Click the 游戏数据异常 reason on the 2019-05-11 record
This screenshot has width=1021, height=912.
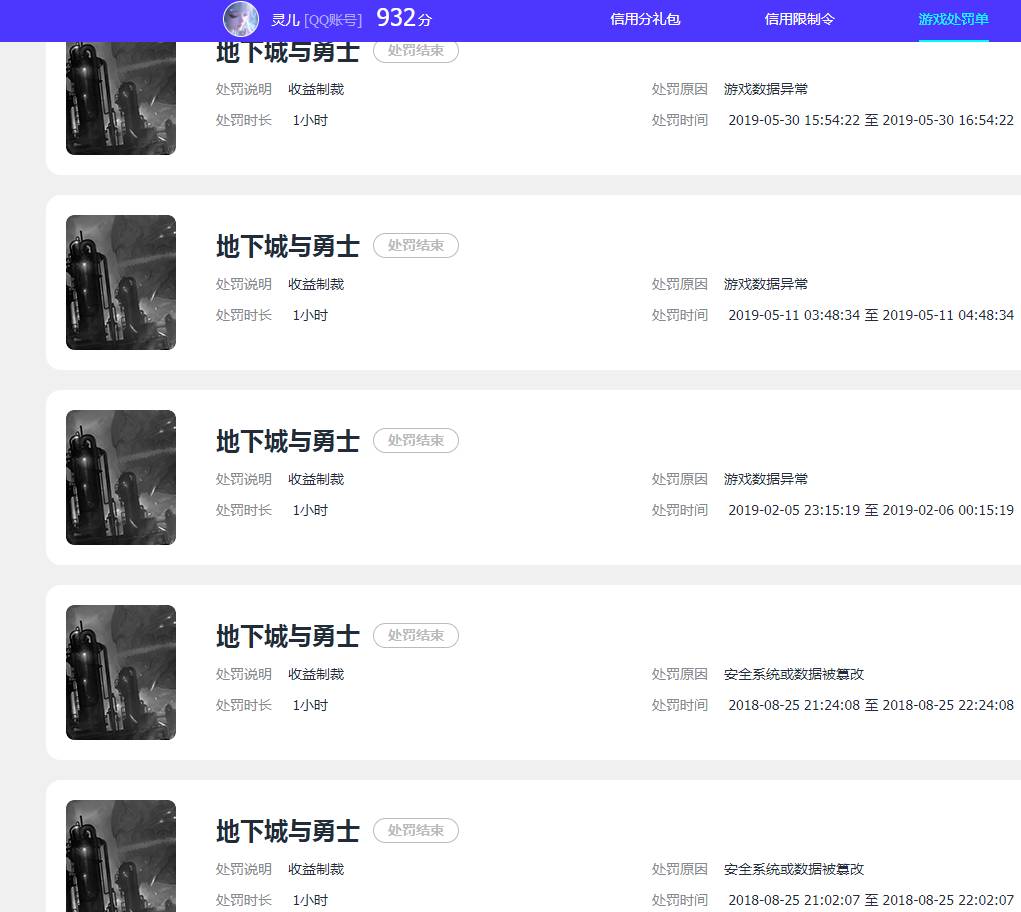766,284
